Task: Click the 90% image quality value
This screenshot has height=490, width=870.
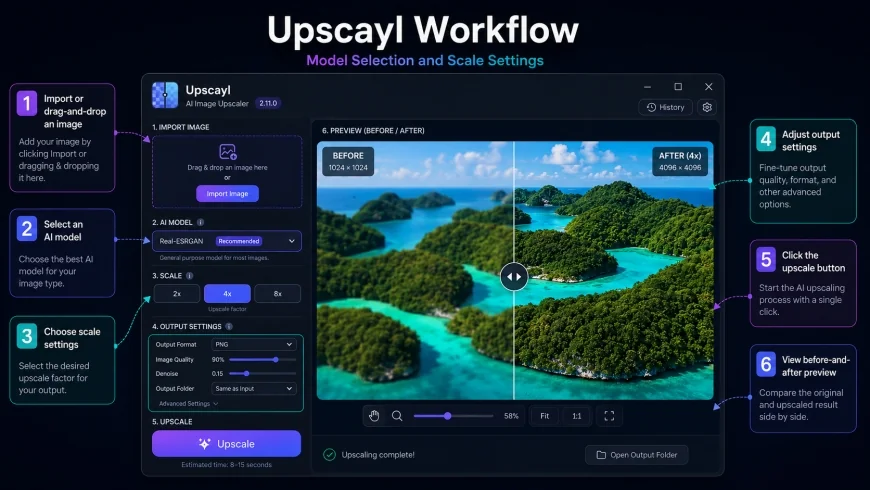Action: (218, 360)
